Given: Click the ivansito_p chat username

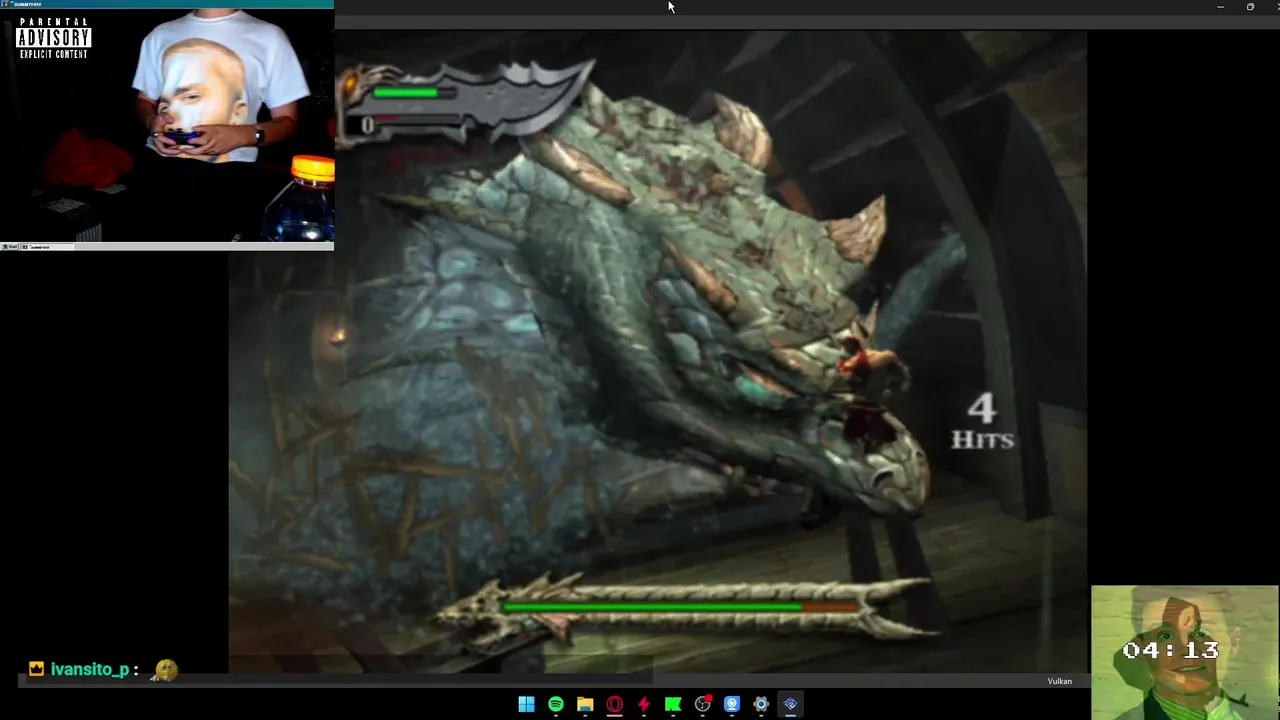Looking at the screenshot, I should (90, 669).
